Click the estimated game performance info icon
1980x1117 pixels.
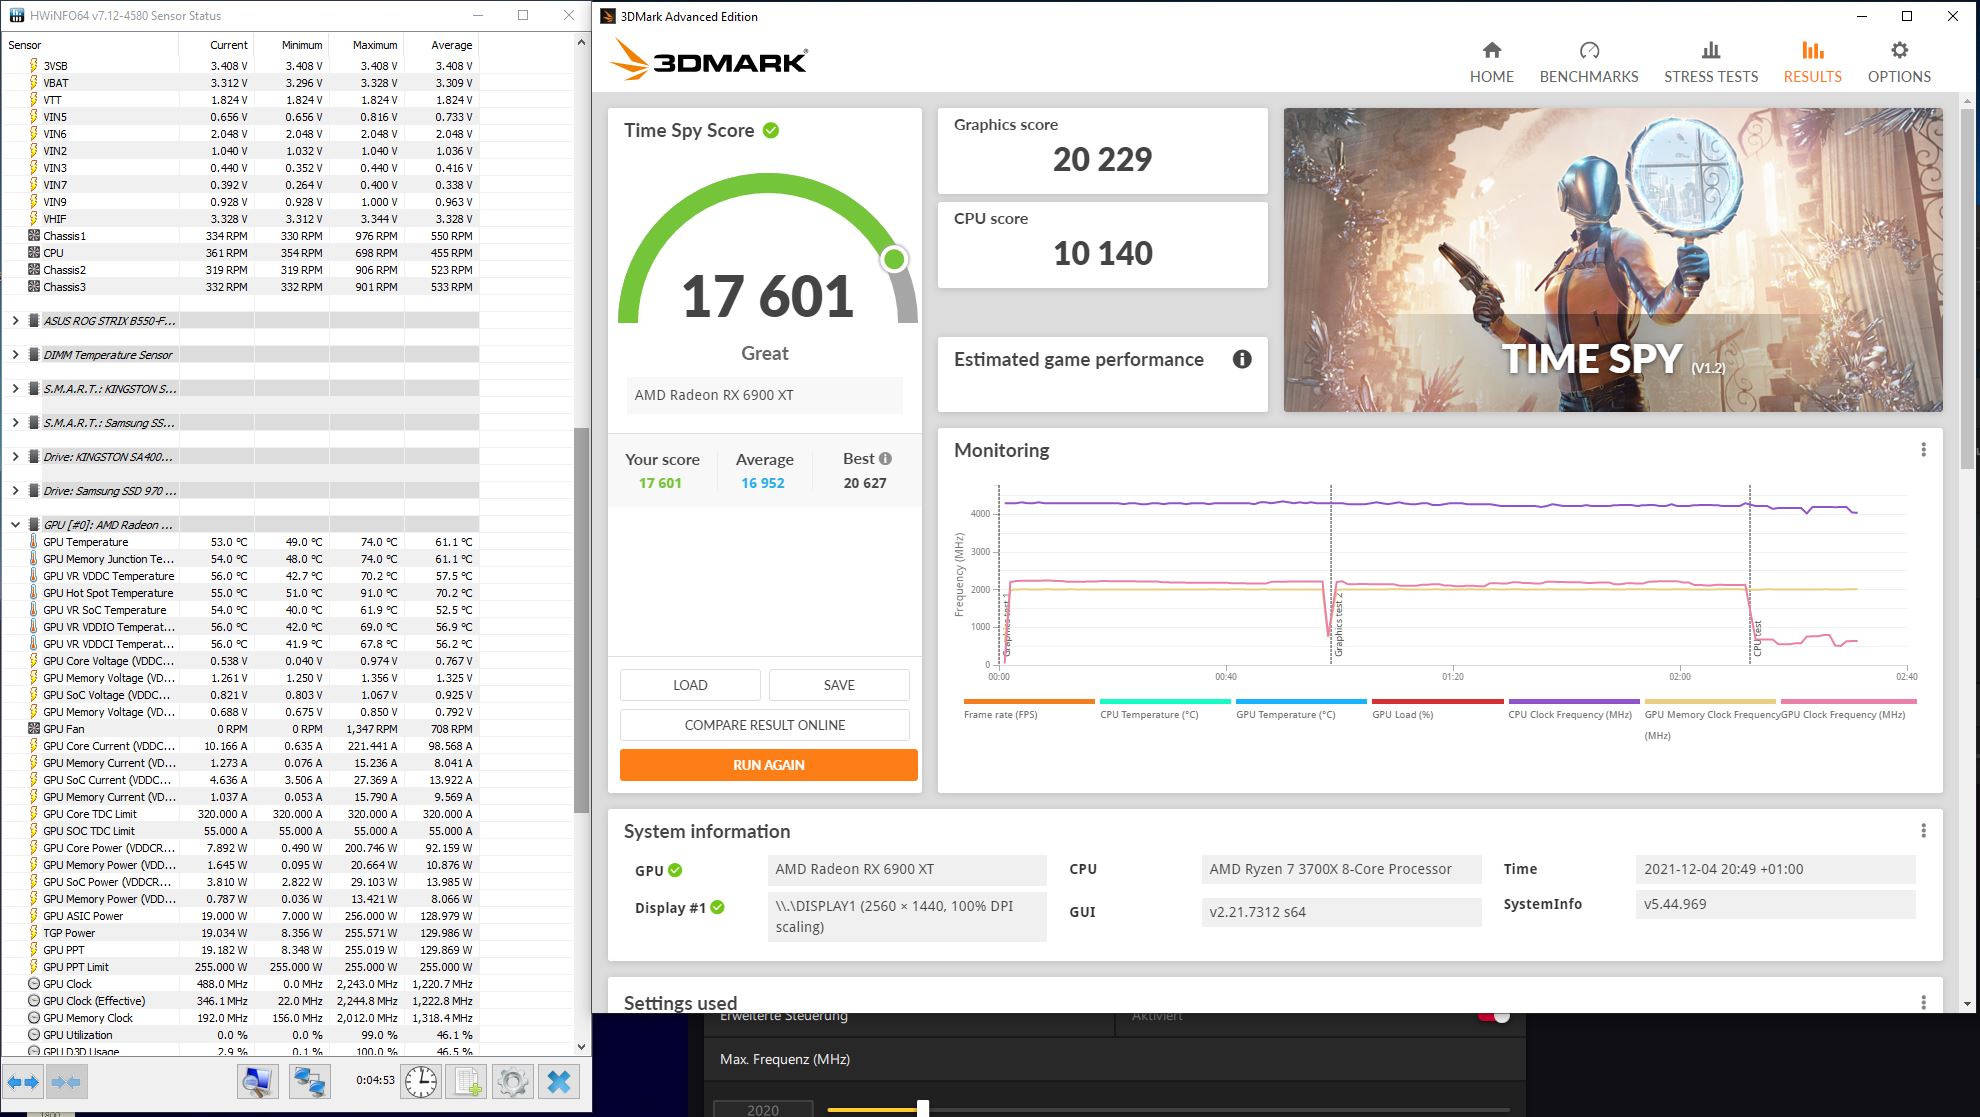coord(1242,359)
